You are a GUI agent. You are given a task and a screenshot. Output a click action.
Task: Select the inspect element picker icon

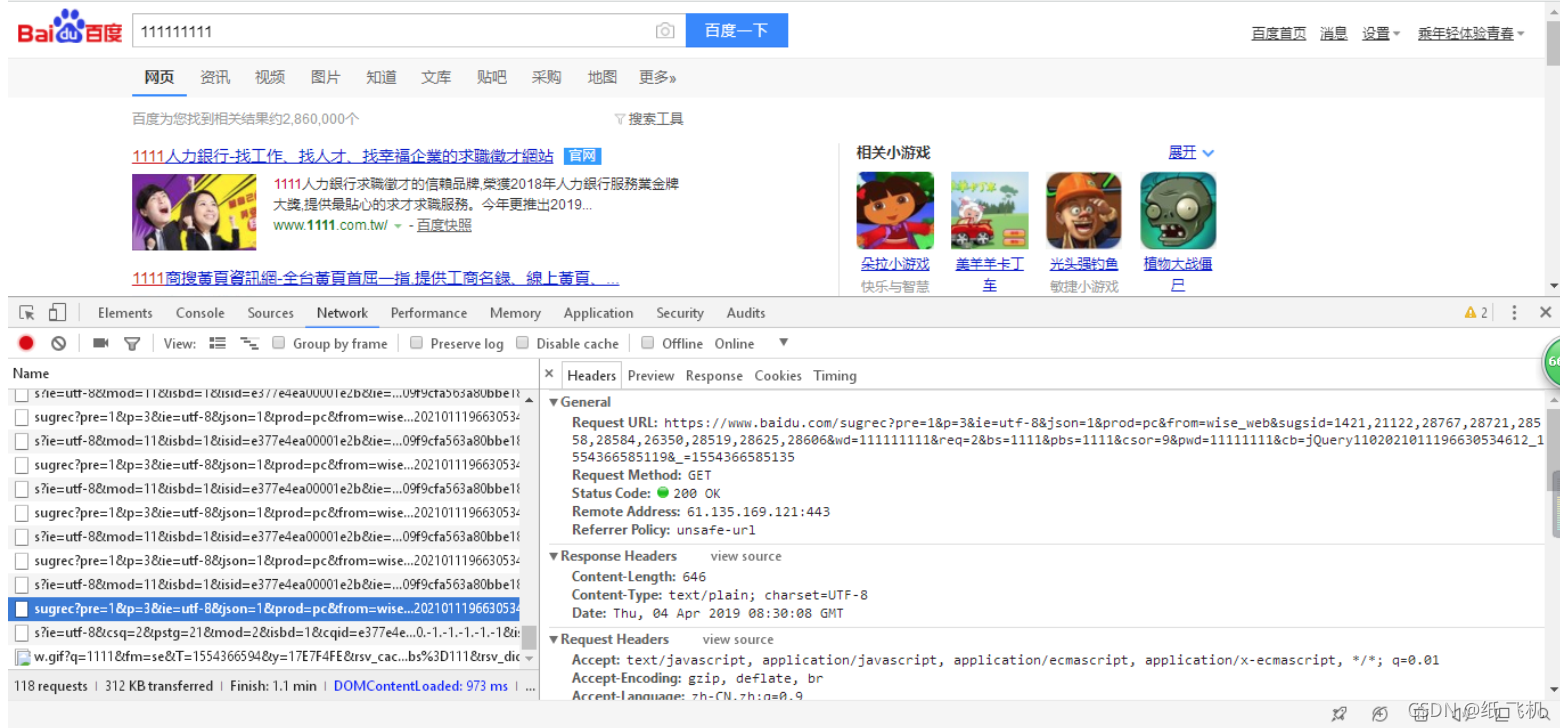(x=27, y=313)
